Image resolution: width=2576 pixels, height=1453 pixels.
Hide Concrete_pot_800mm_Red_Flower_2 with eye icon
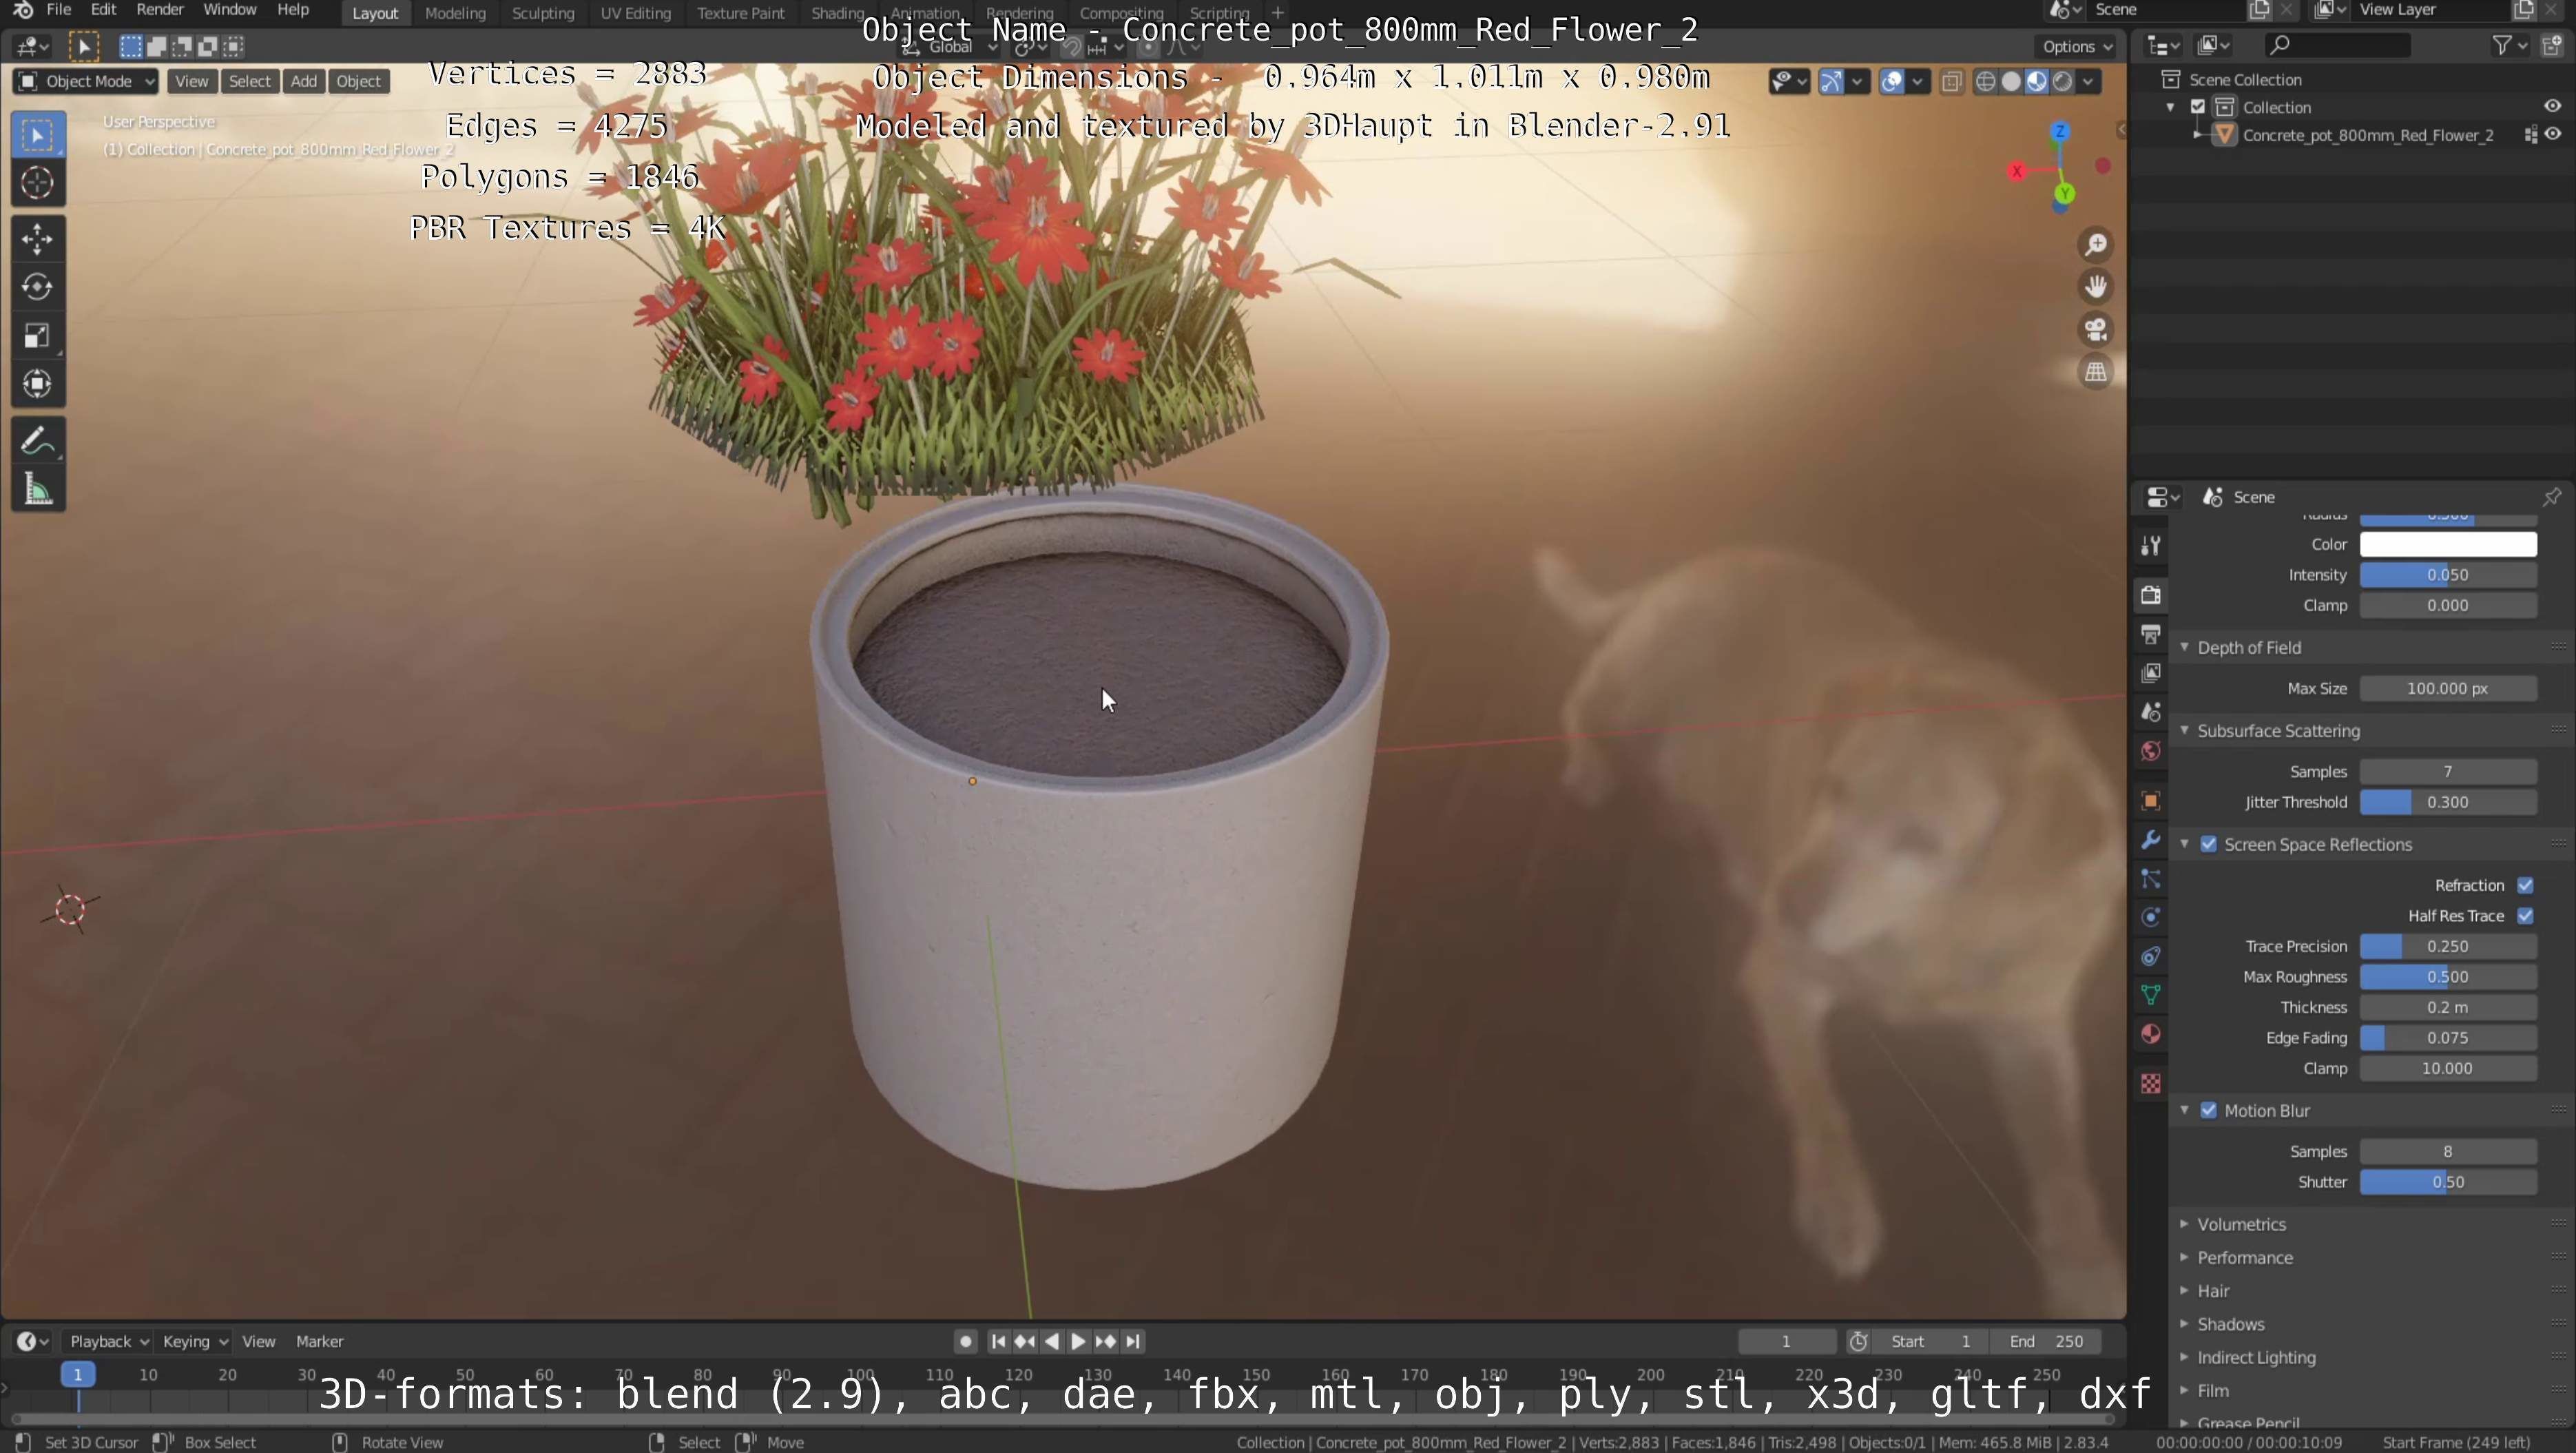(2553, 134)
